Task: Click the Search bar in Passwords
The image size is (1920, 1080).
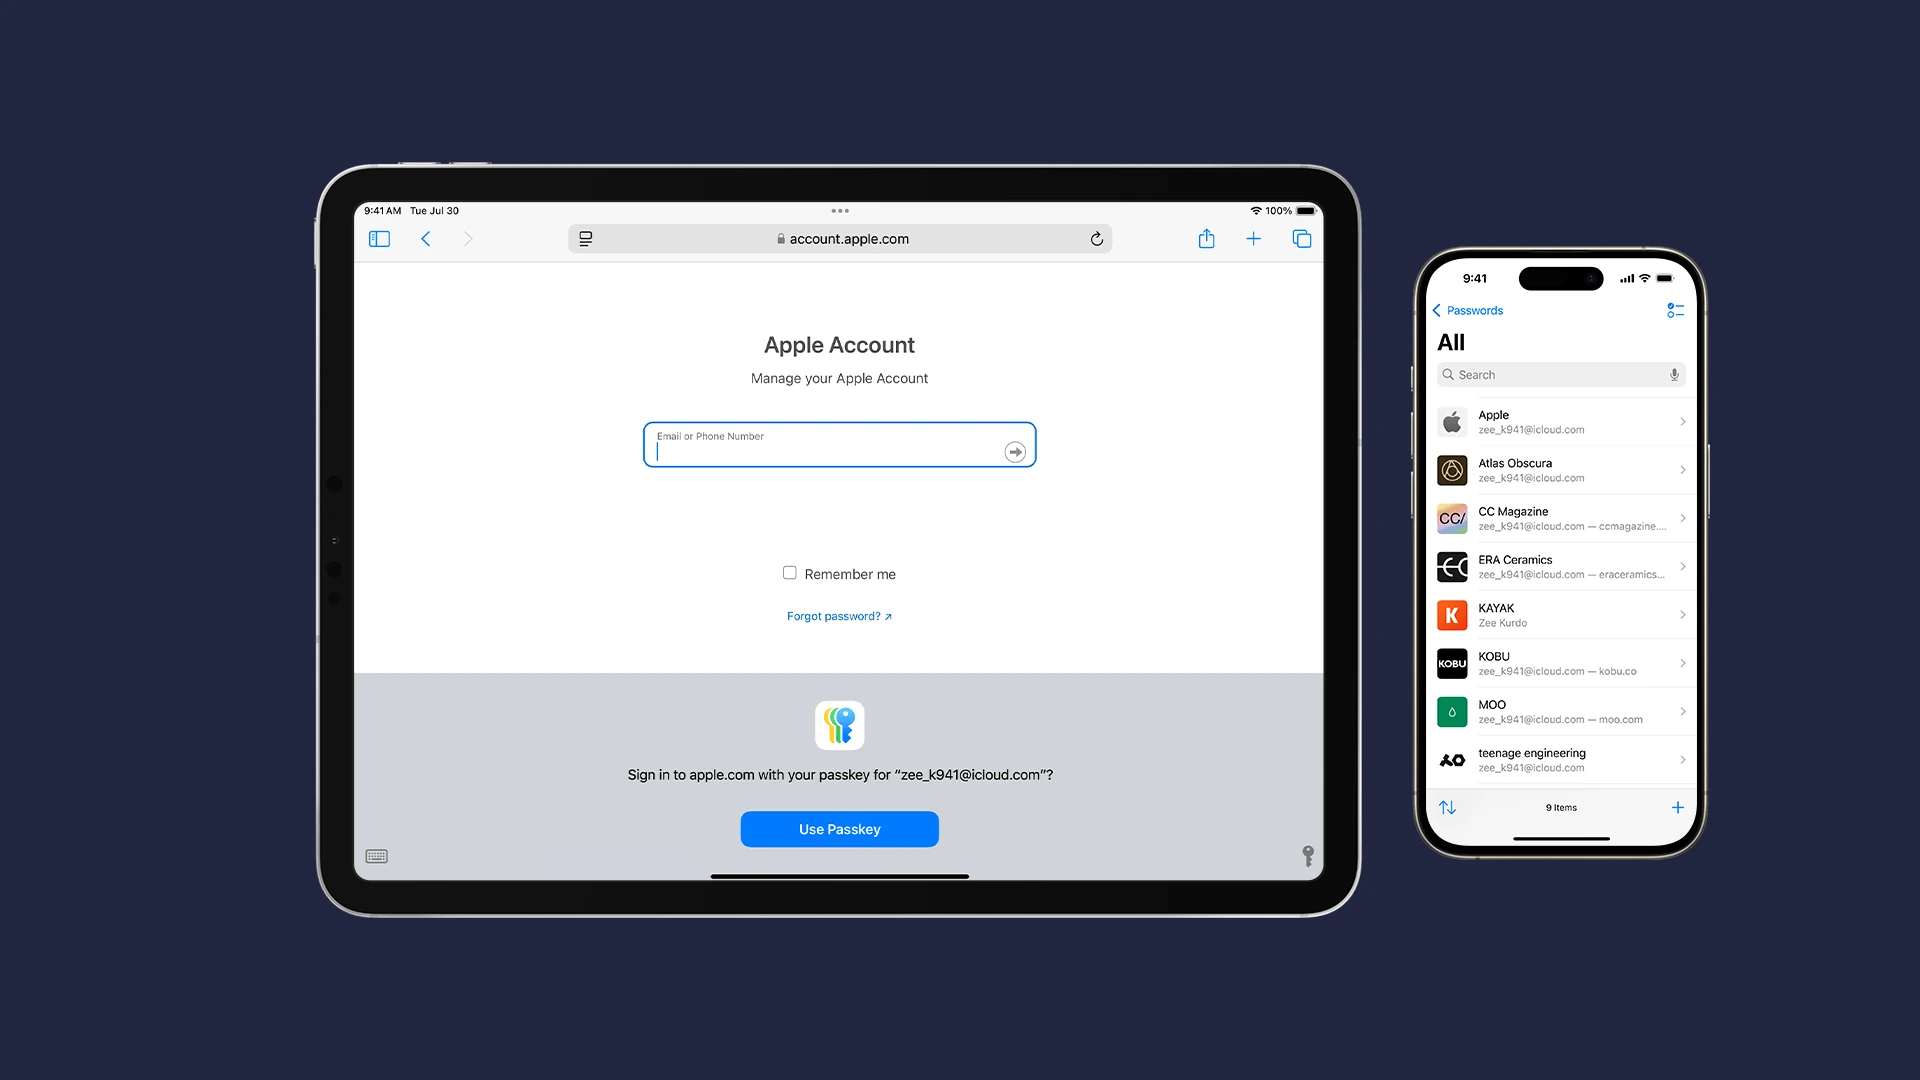Action: pos(1560,373)
